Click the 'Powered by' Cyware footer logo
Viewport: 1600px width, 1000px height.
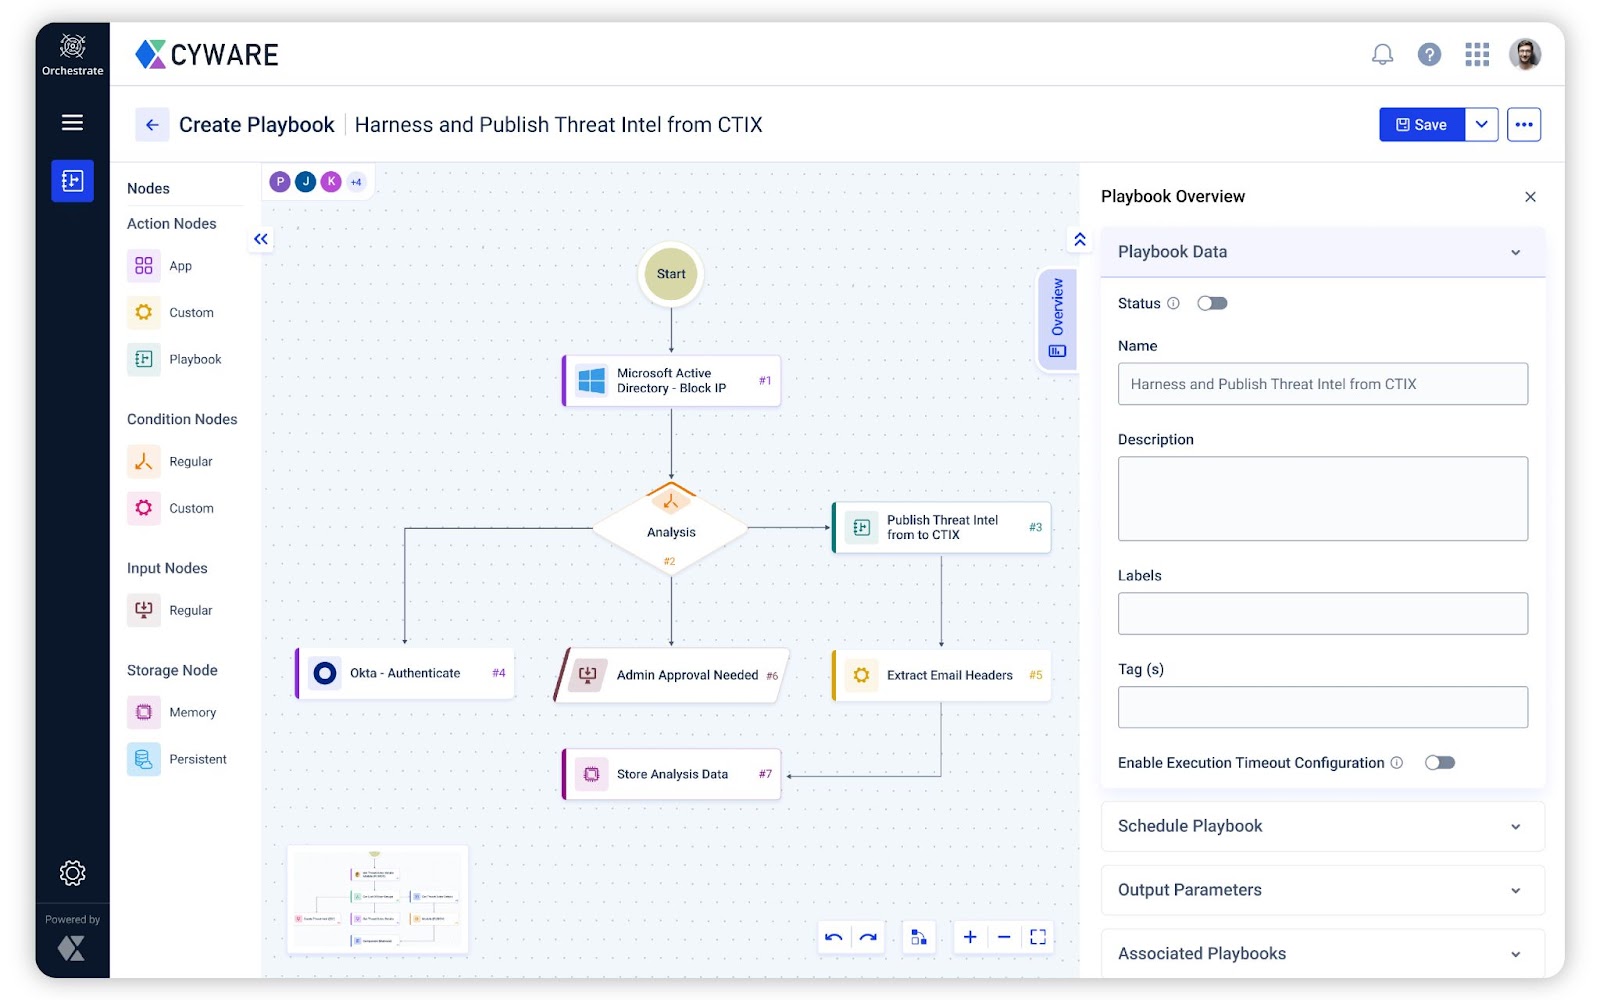[72, 947]
